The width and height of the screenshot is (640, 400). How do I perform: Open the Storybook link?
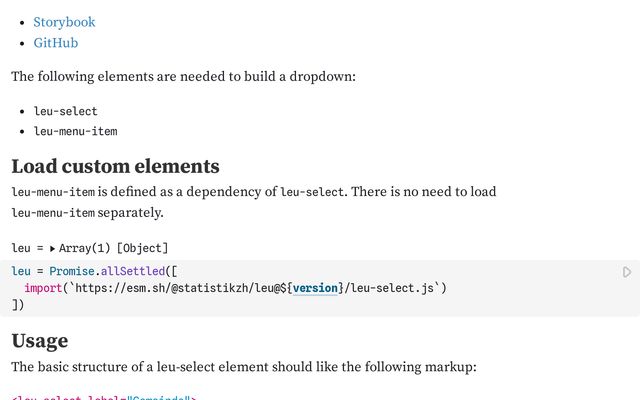pyautogui.click(x=64, y=22)
